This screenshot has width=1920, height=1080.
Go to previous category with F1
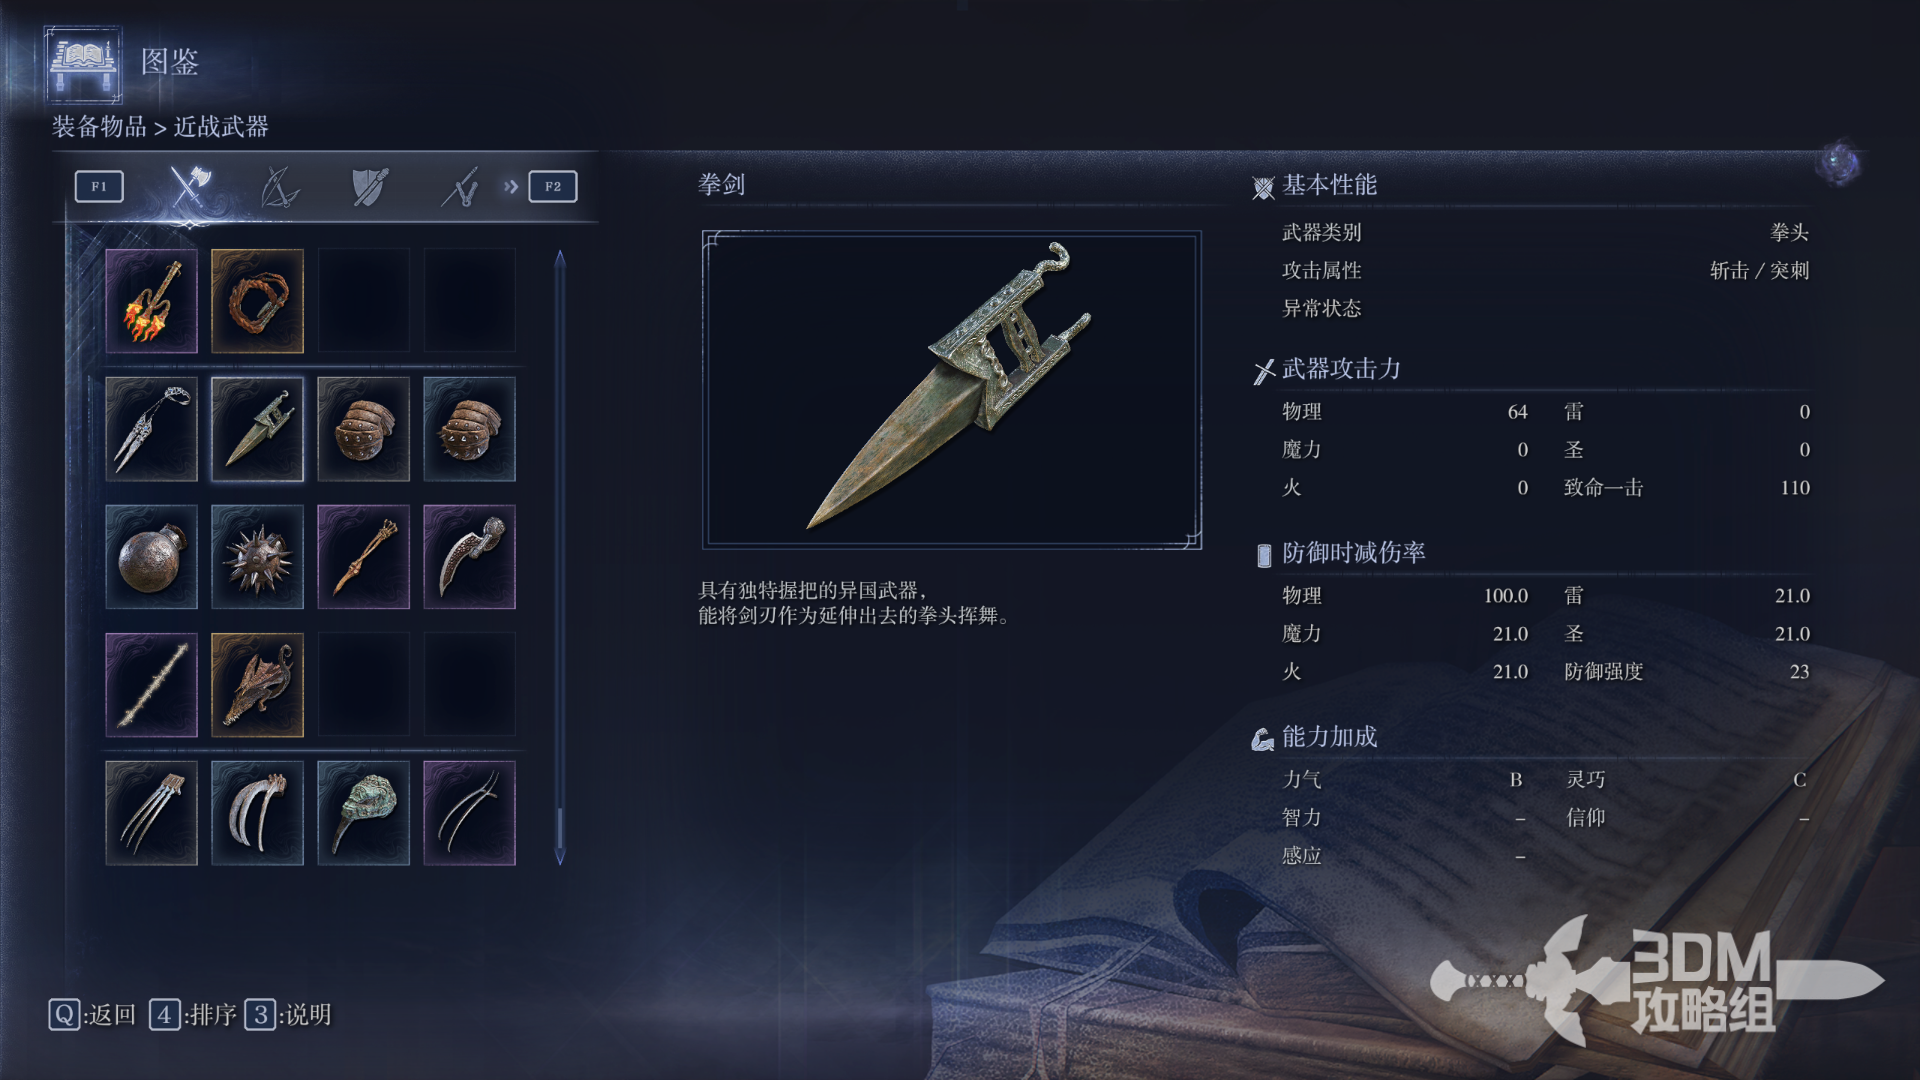[99, 186]
